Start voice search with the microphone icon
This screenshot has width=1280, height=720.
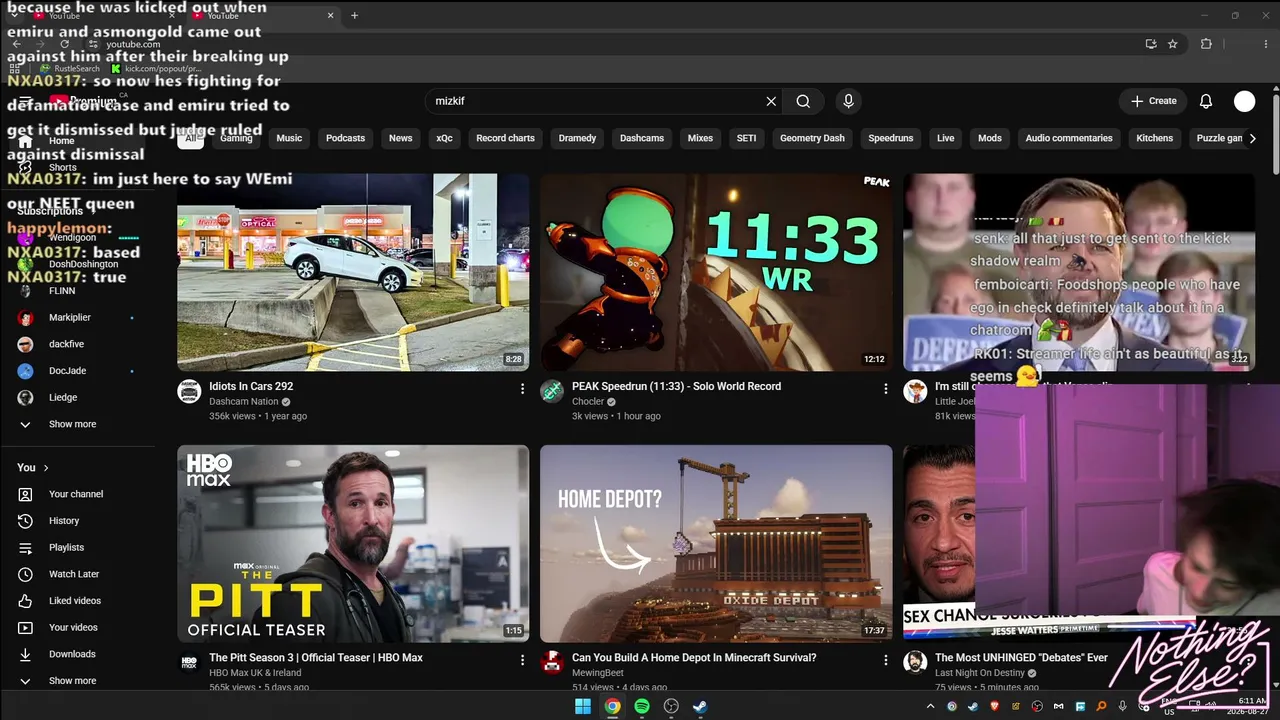click(848, 101)
